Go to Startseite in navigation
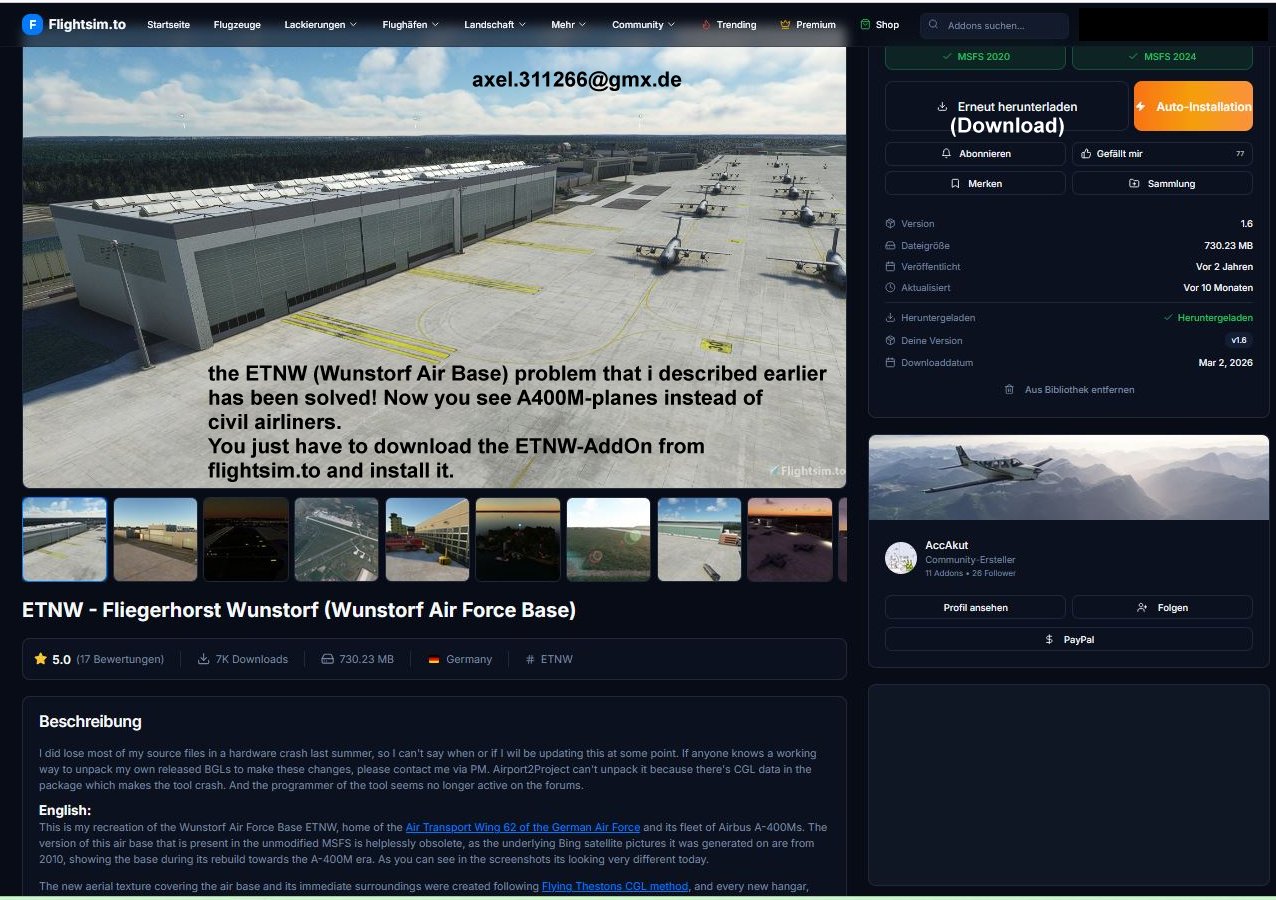The width and height of the screenshot is (1276, 900). click(168, 25)
